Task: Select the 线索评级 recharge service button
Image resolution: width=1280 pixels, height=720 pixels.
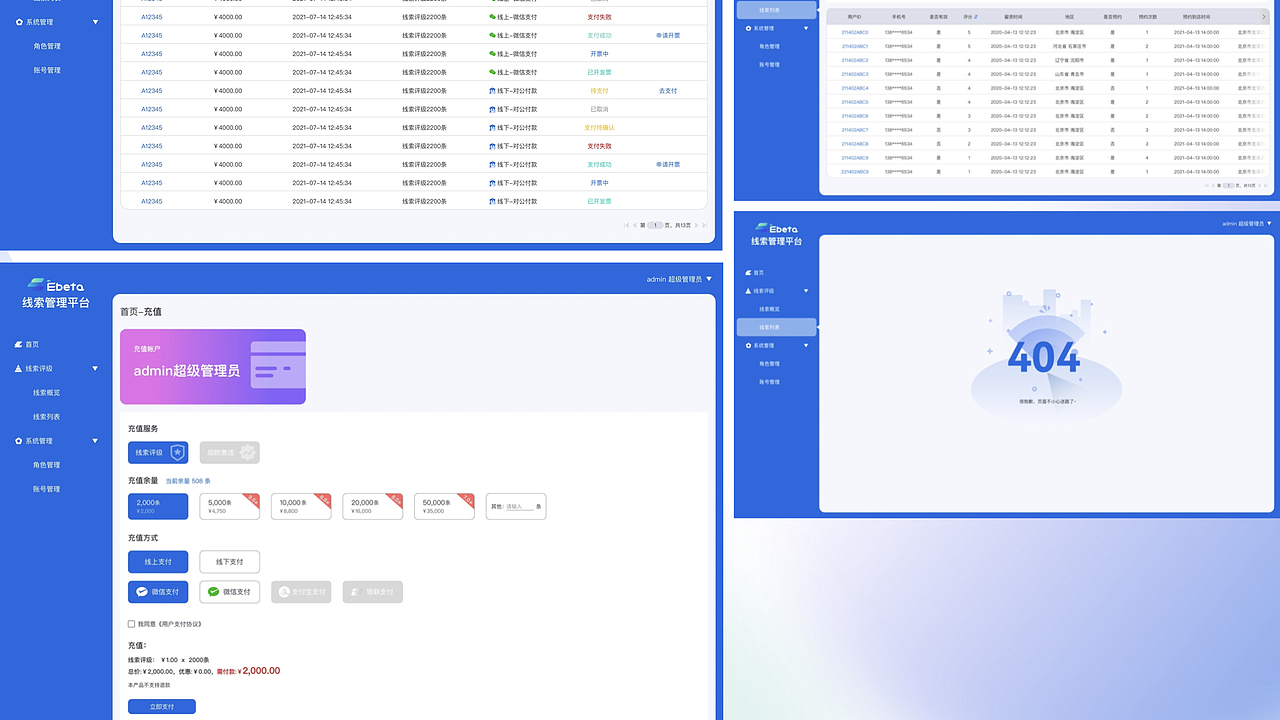Action: pos(158,452)
